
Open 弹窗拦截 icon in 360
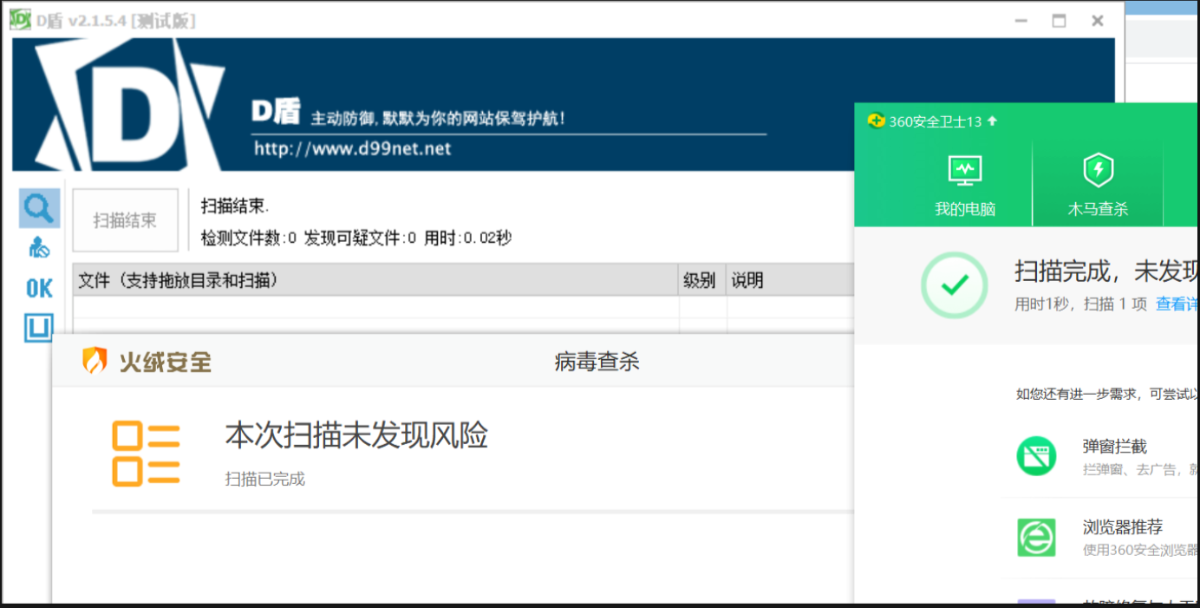[1036, 456]
